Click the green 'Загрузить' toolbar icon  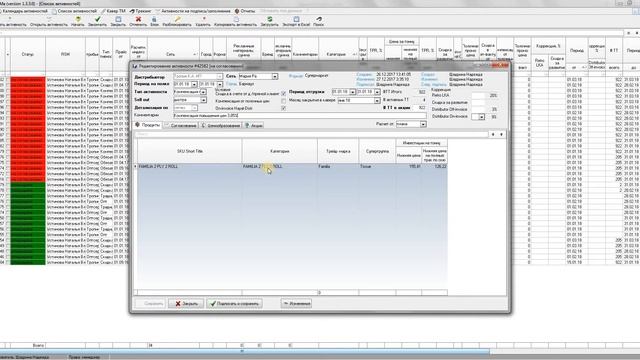[x=269, y=21]
